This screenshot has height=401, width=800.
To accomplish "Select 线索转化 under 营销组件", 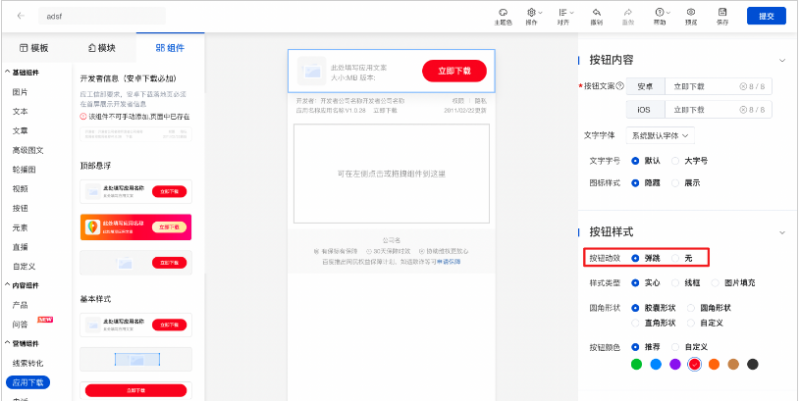I will (x=28, y=363).
